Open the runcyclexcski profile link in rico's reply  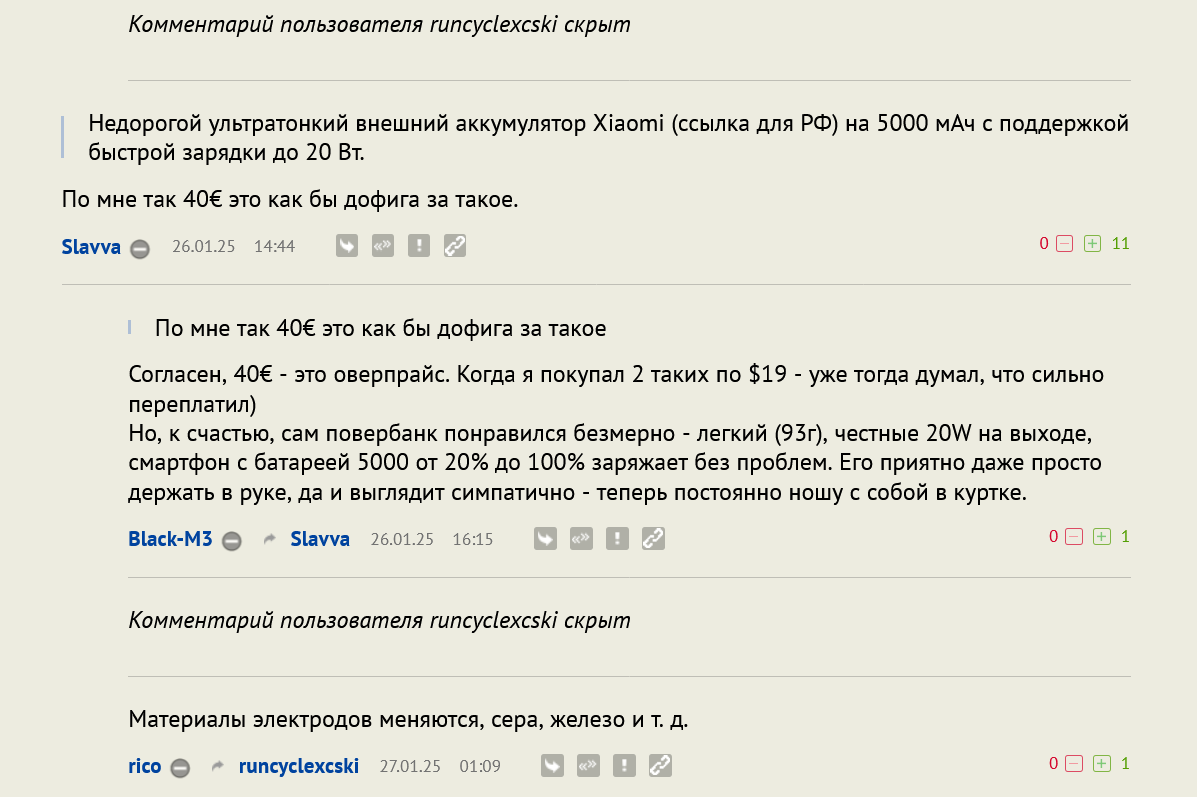(298, 766)
